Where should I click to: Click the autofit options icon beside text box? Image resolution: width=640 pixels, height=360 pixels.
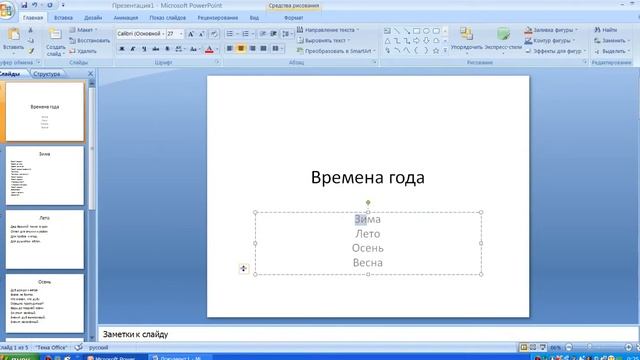[244, 269]
